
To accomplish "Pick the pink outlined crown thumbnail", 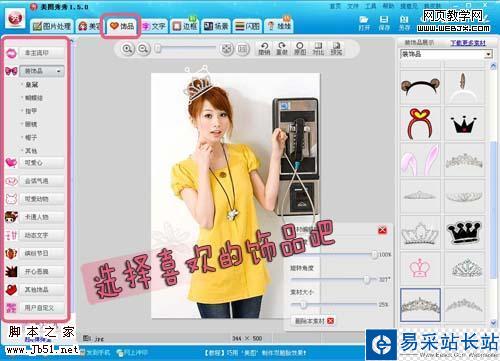I will (x=420, y=268).
